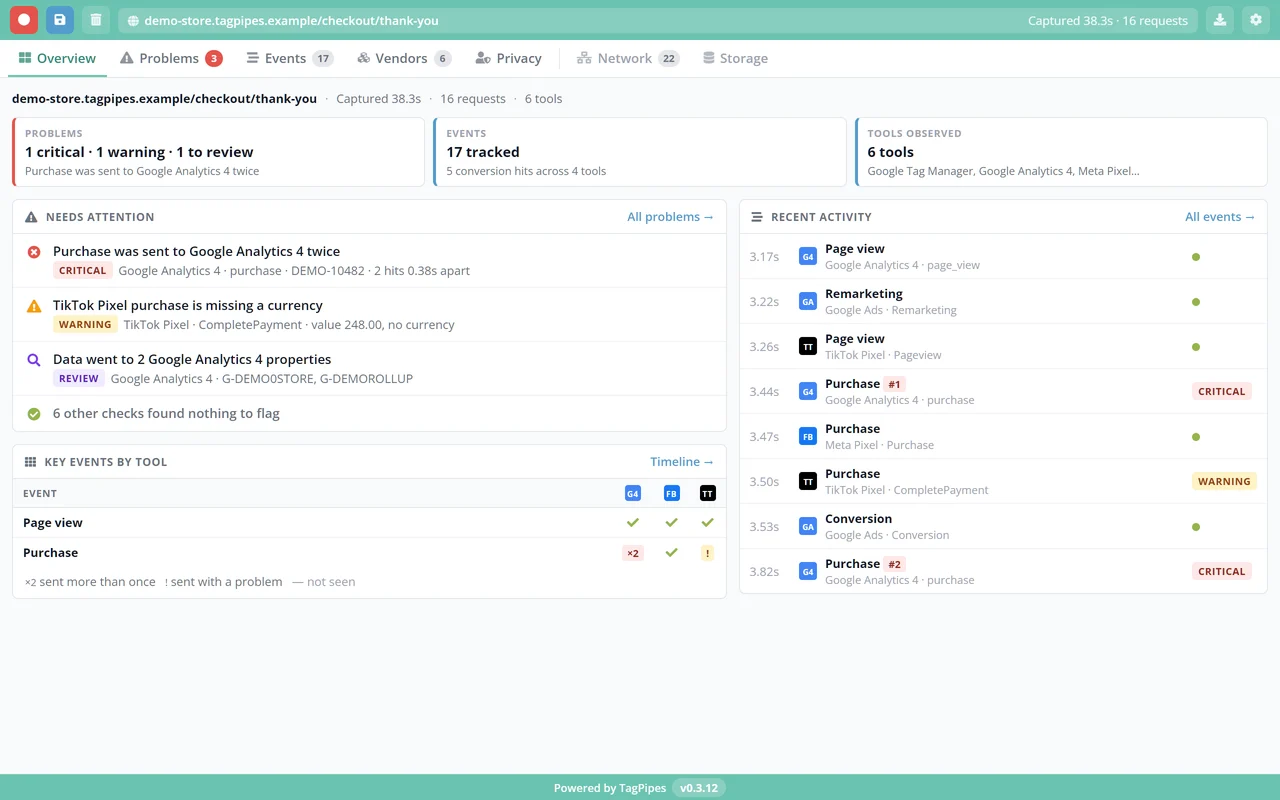Viewport: 1280px width, 800px height.
Task: Clear the capture with the trash icon
Action: 95,20
